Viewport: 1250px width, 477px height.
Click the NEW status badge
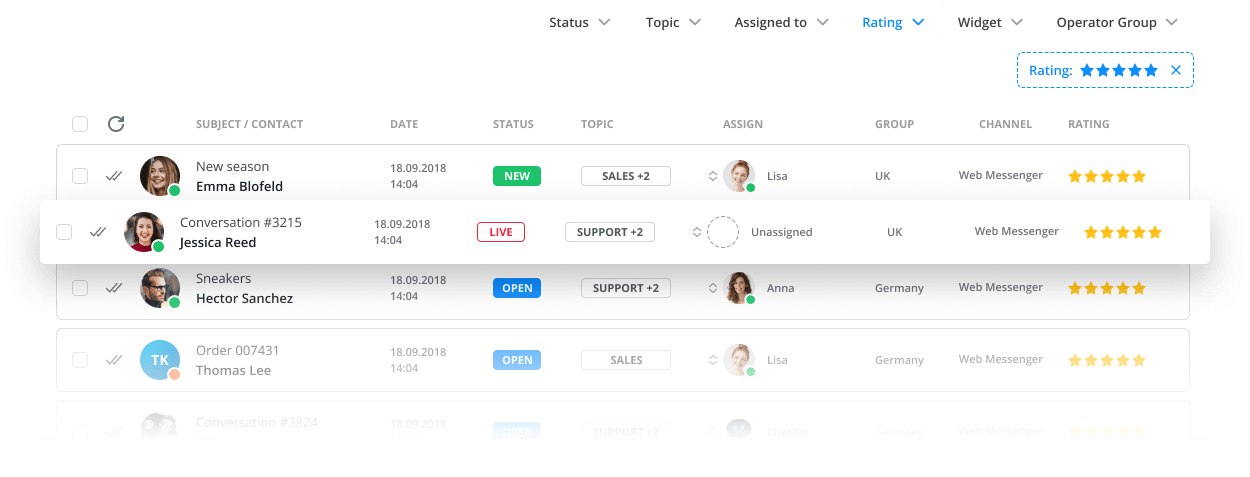(x=517, y=176)
